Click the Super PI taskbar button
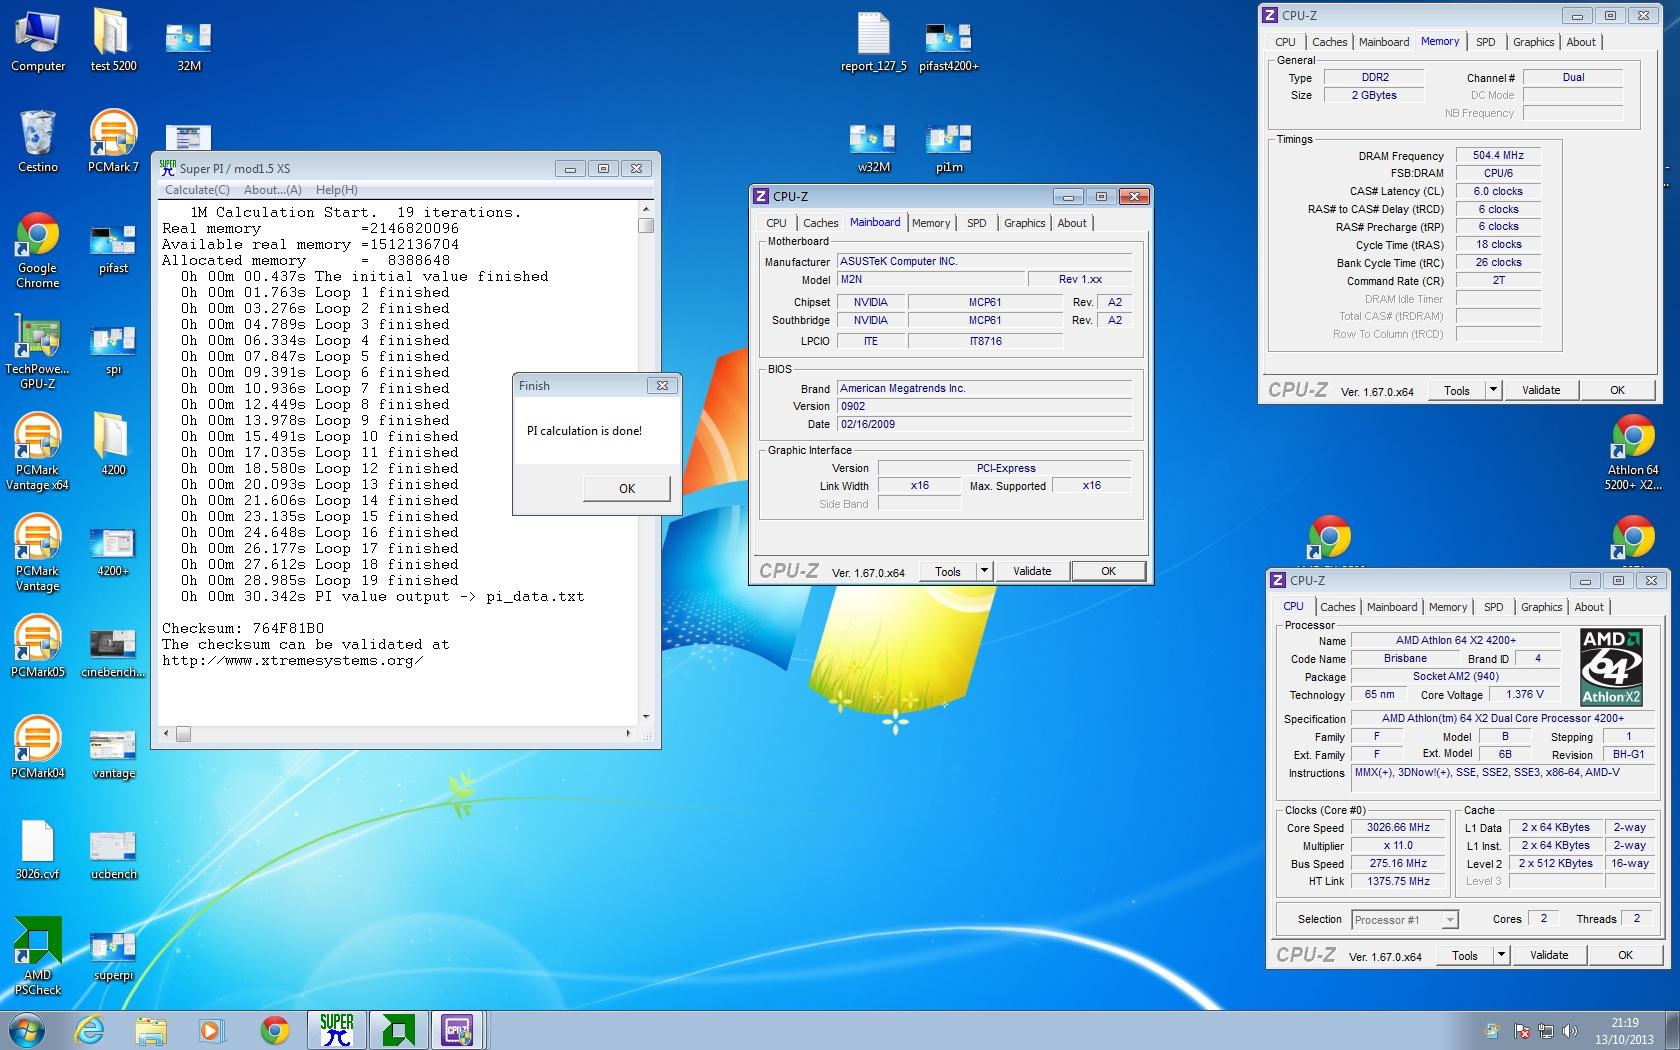1680x1050 pixels. [337, 1029]
